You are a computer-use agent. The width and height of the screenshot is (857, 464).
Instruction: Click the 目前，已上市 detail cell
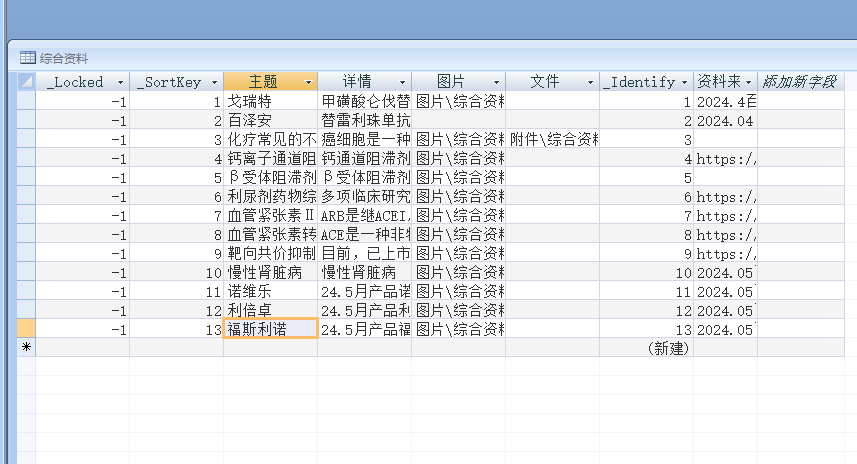coord(365,253)
